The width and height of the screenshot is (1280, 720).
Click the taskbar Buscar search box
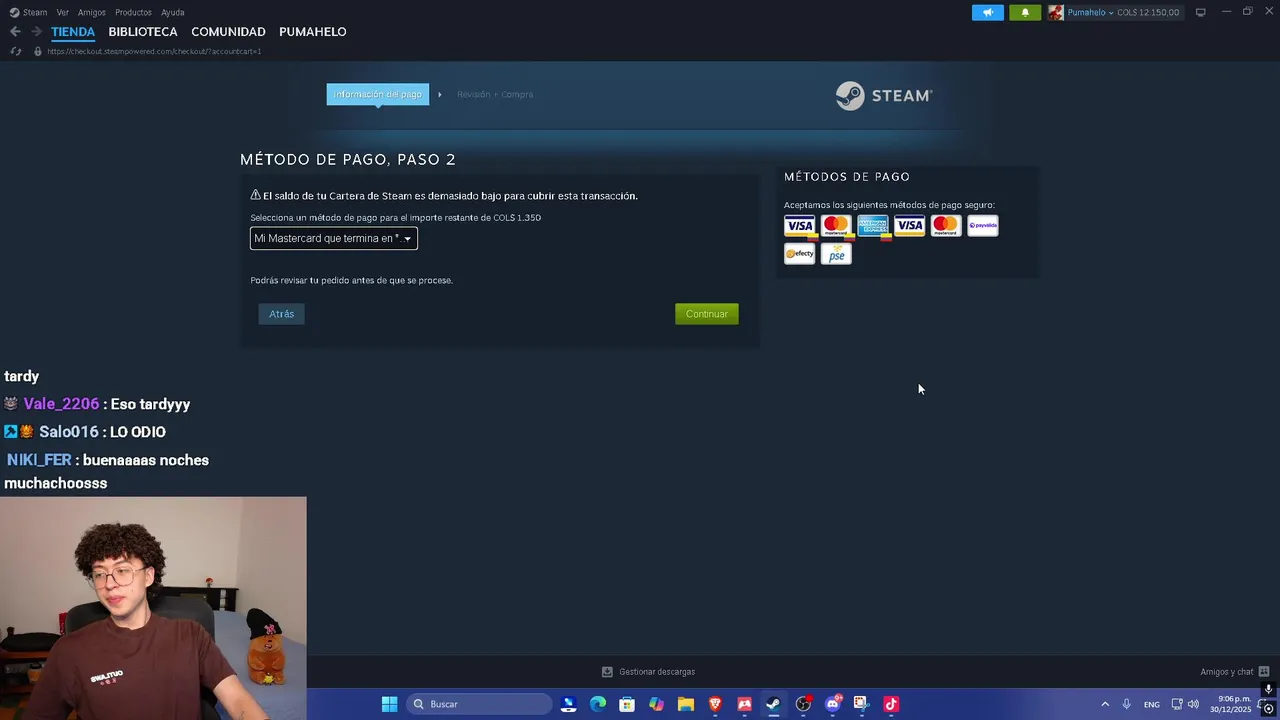(479, 704)
